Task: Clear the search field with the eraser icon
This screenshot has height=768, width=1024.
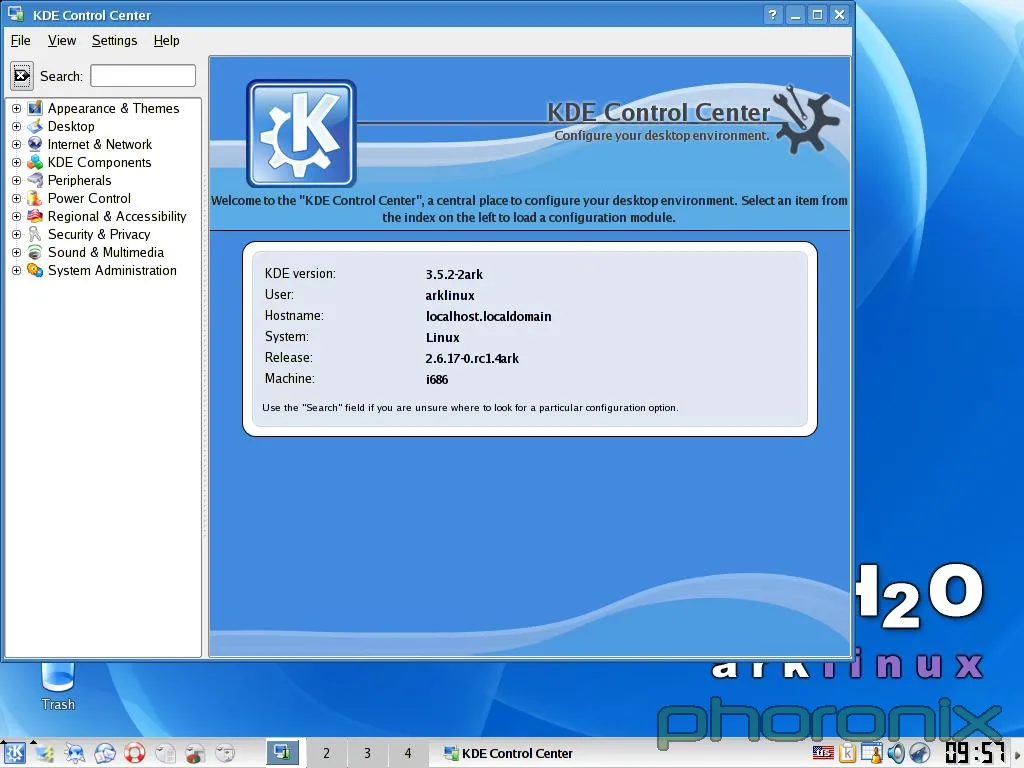Action: [22, 76]
